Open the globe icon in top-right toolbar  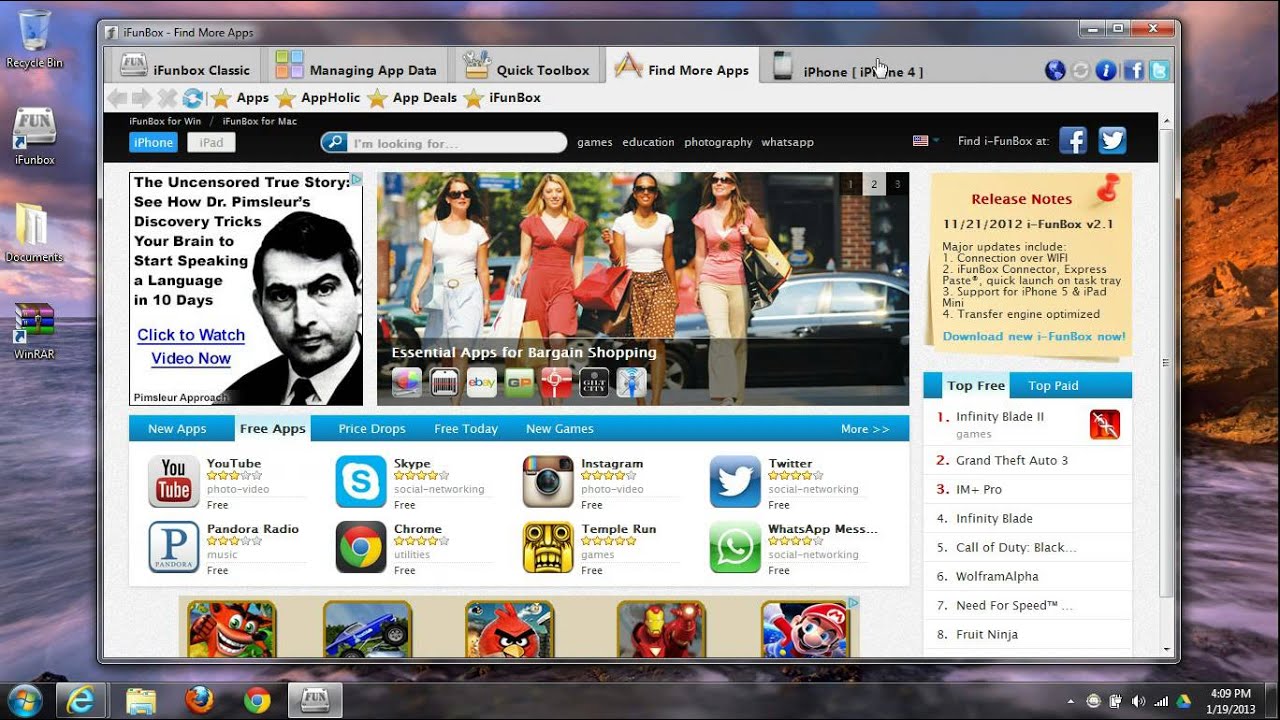pos(1055,70)
